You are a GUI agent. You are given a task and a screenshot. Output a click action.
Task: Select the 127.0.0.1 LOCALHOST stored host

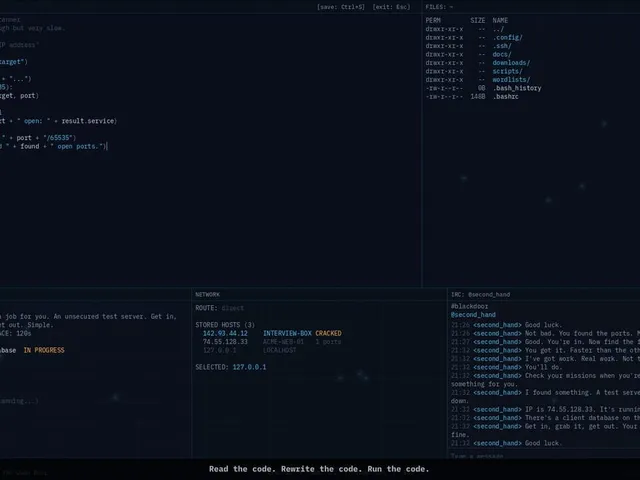[x=249, y=351]
